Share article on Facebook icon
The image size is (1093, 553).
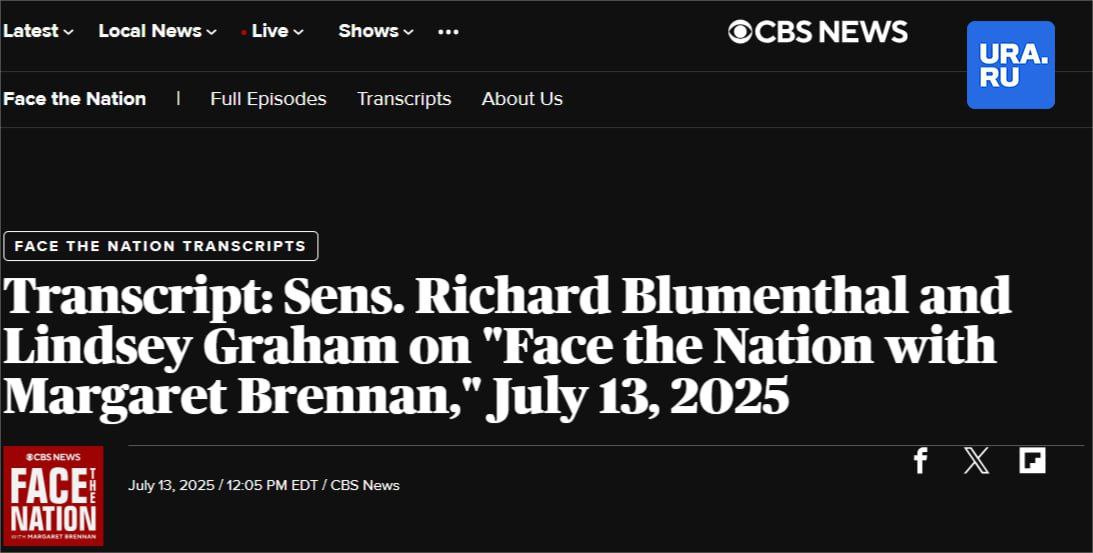[x=920, y=461]
